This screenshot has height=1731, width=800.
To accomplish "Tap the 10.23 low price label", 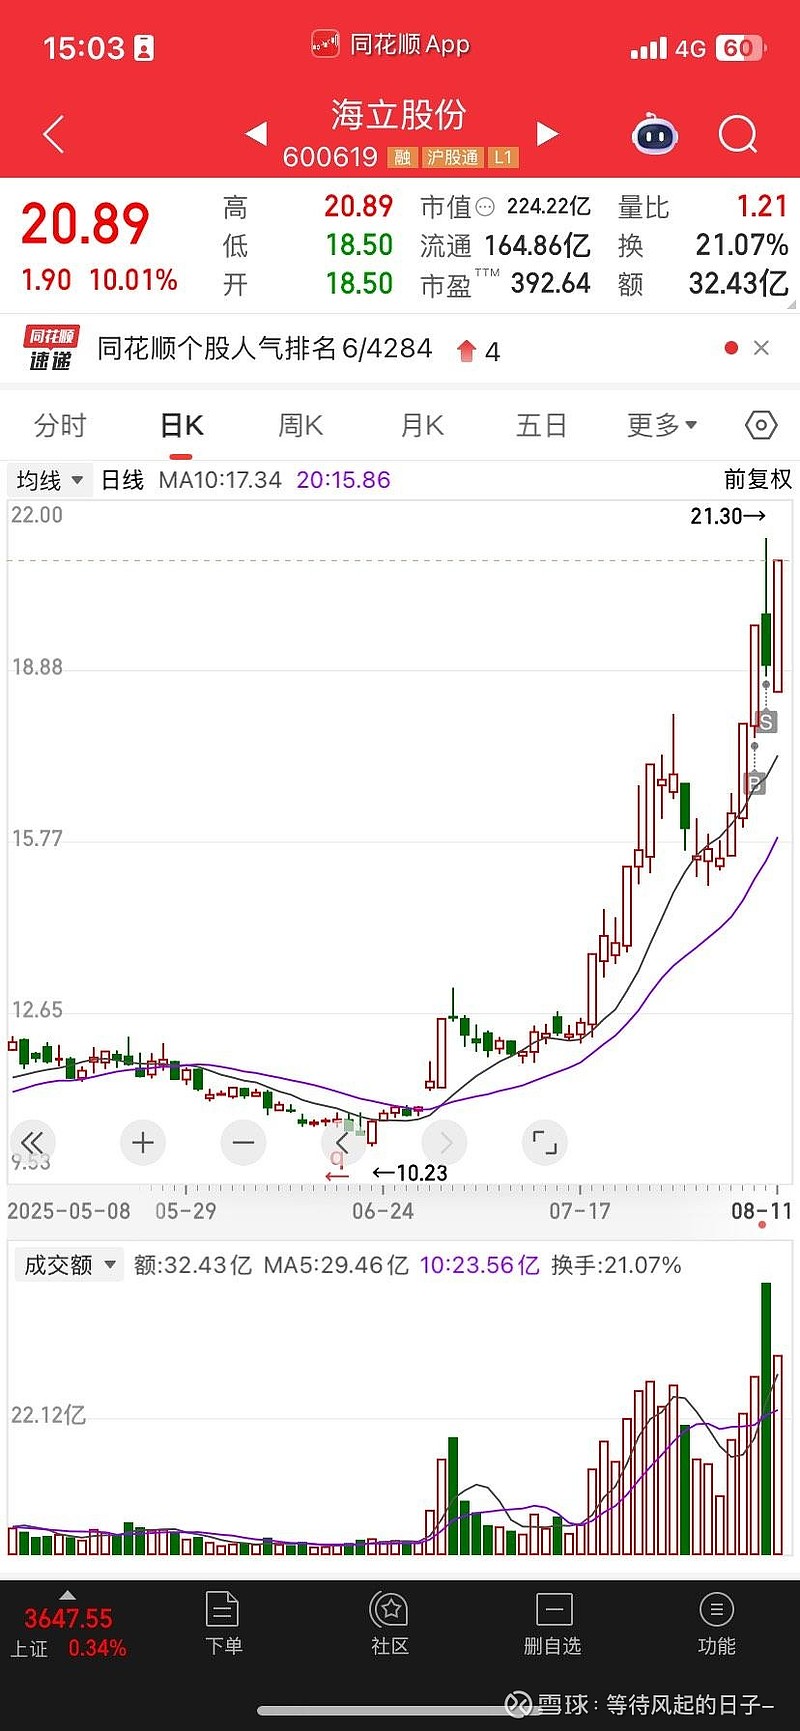I will [x=410, y=1172].
